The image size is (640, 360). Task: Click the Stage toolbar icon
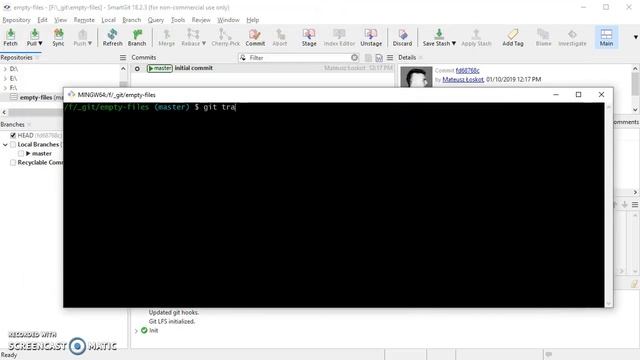click(309, 37)
